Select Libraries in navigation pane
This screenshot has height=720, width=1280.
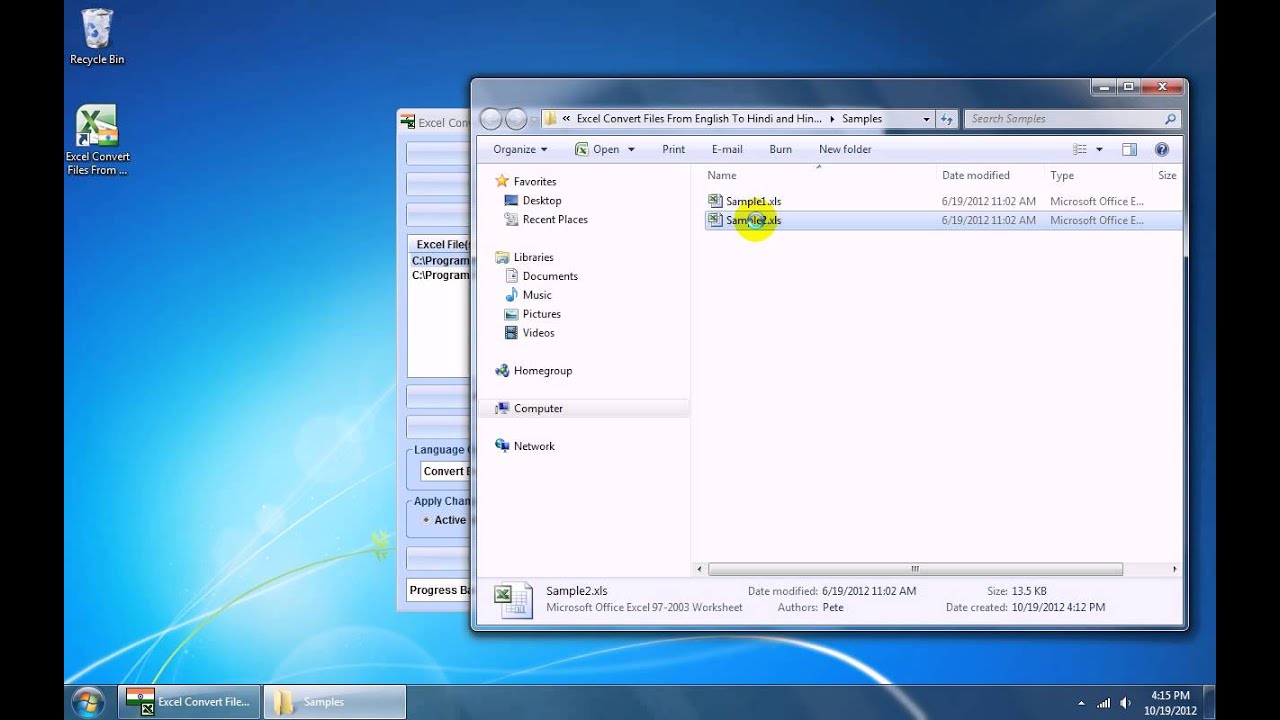[x=533, y=257]
